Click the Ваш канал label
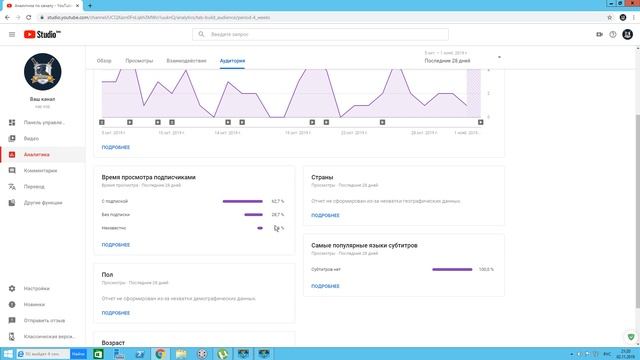 (x=42, y=99)
